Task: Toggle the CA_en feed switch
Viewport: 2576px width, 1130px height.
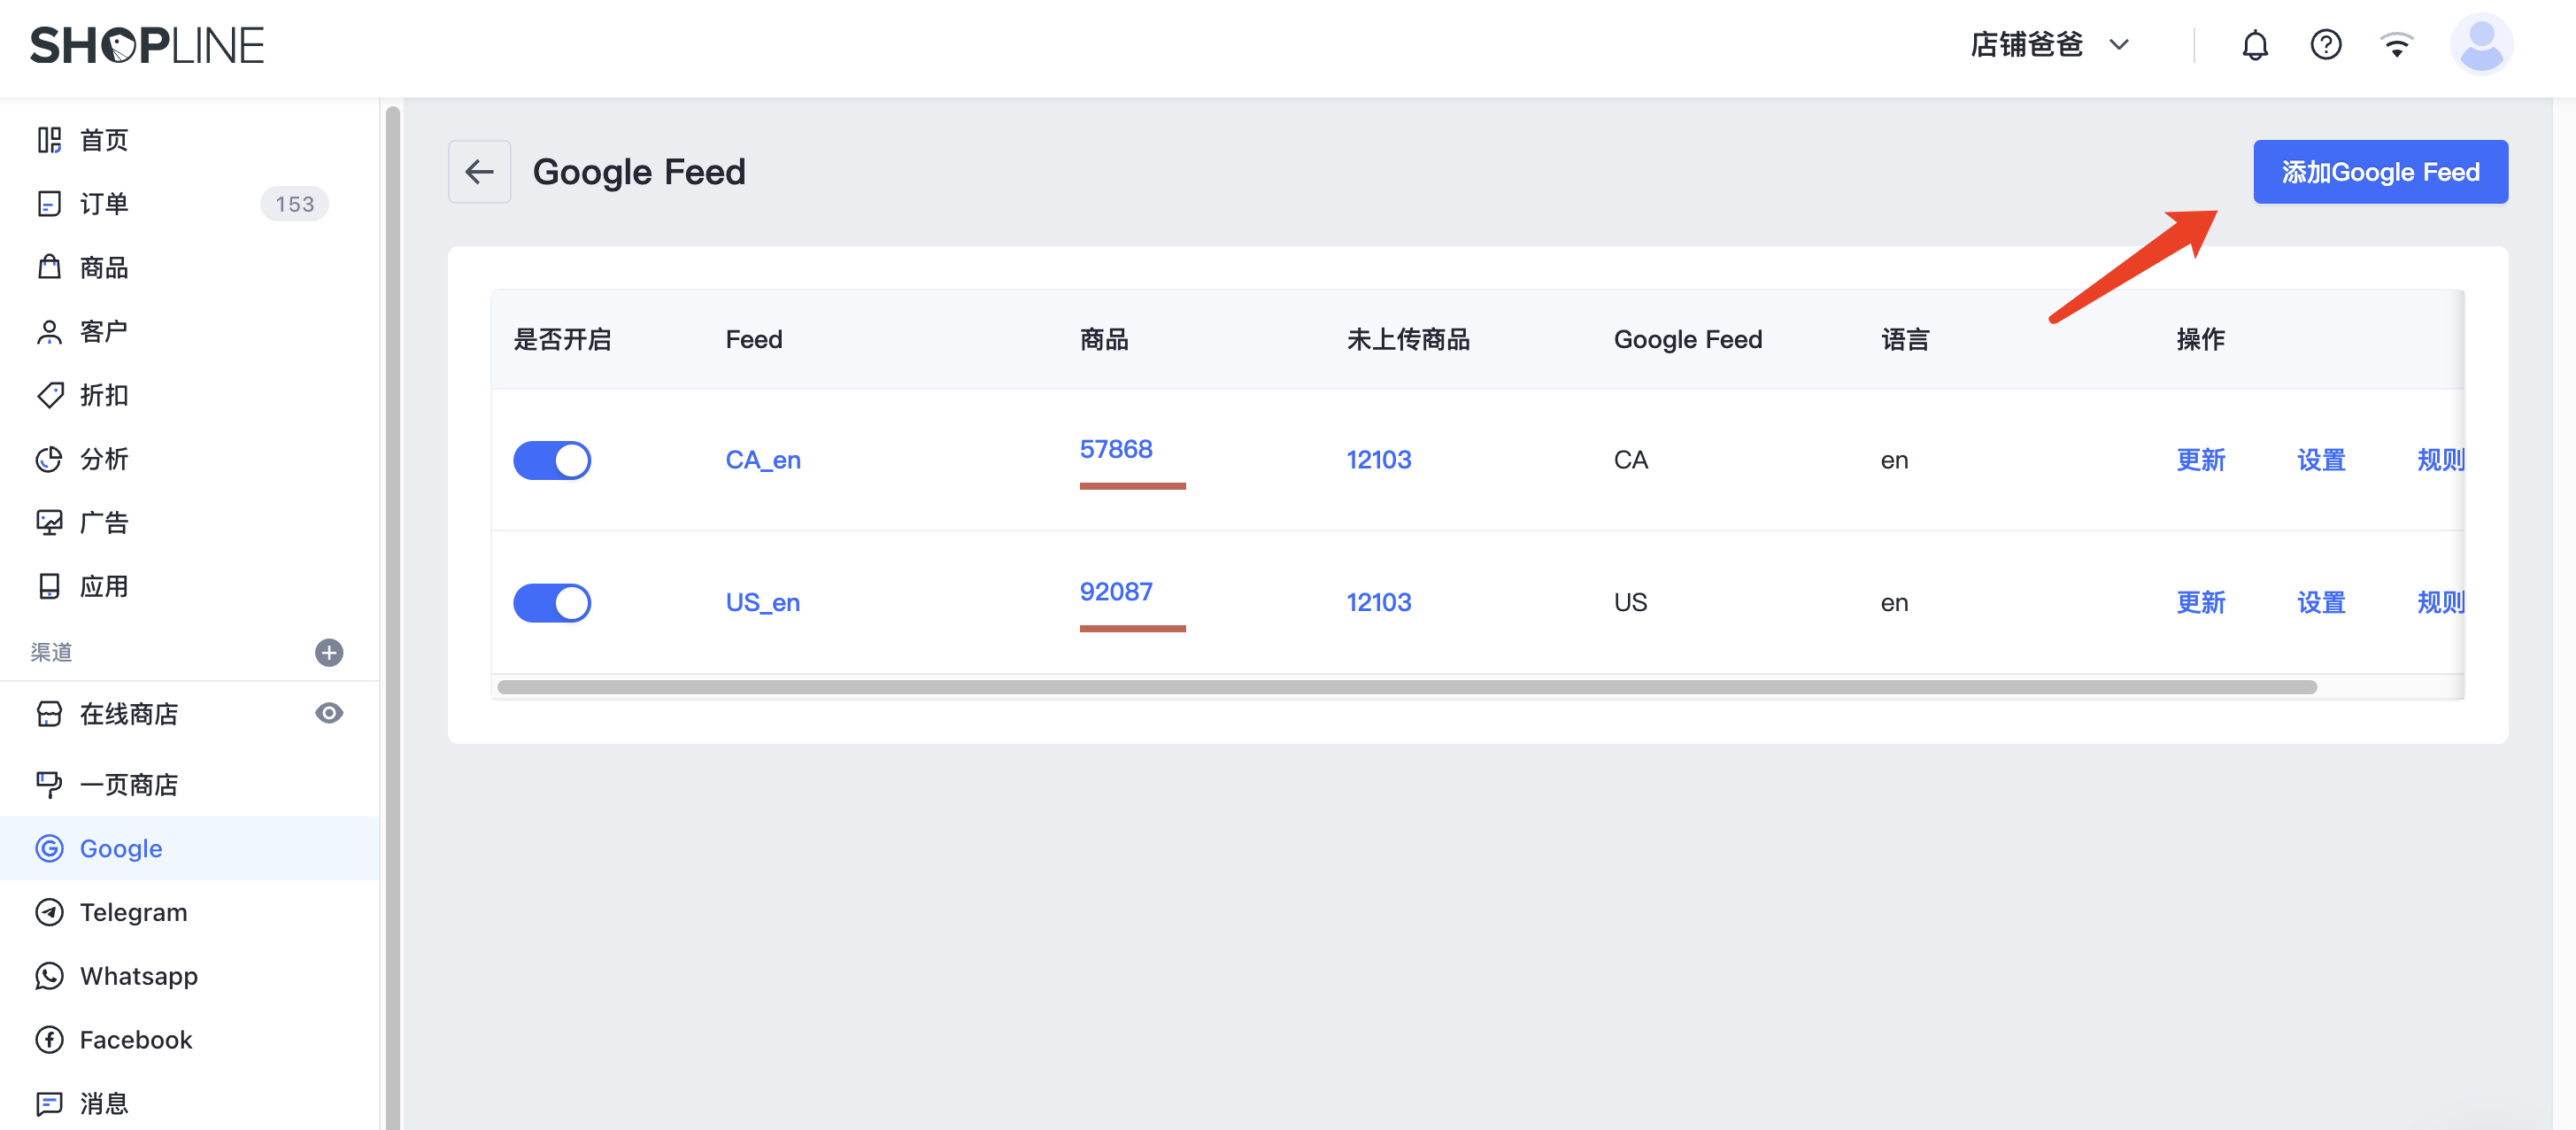Action: 552,460
